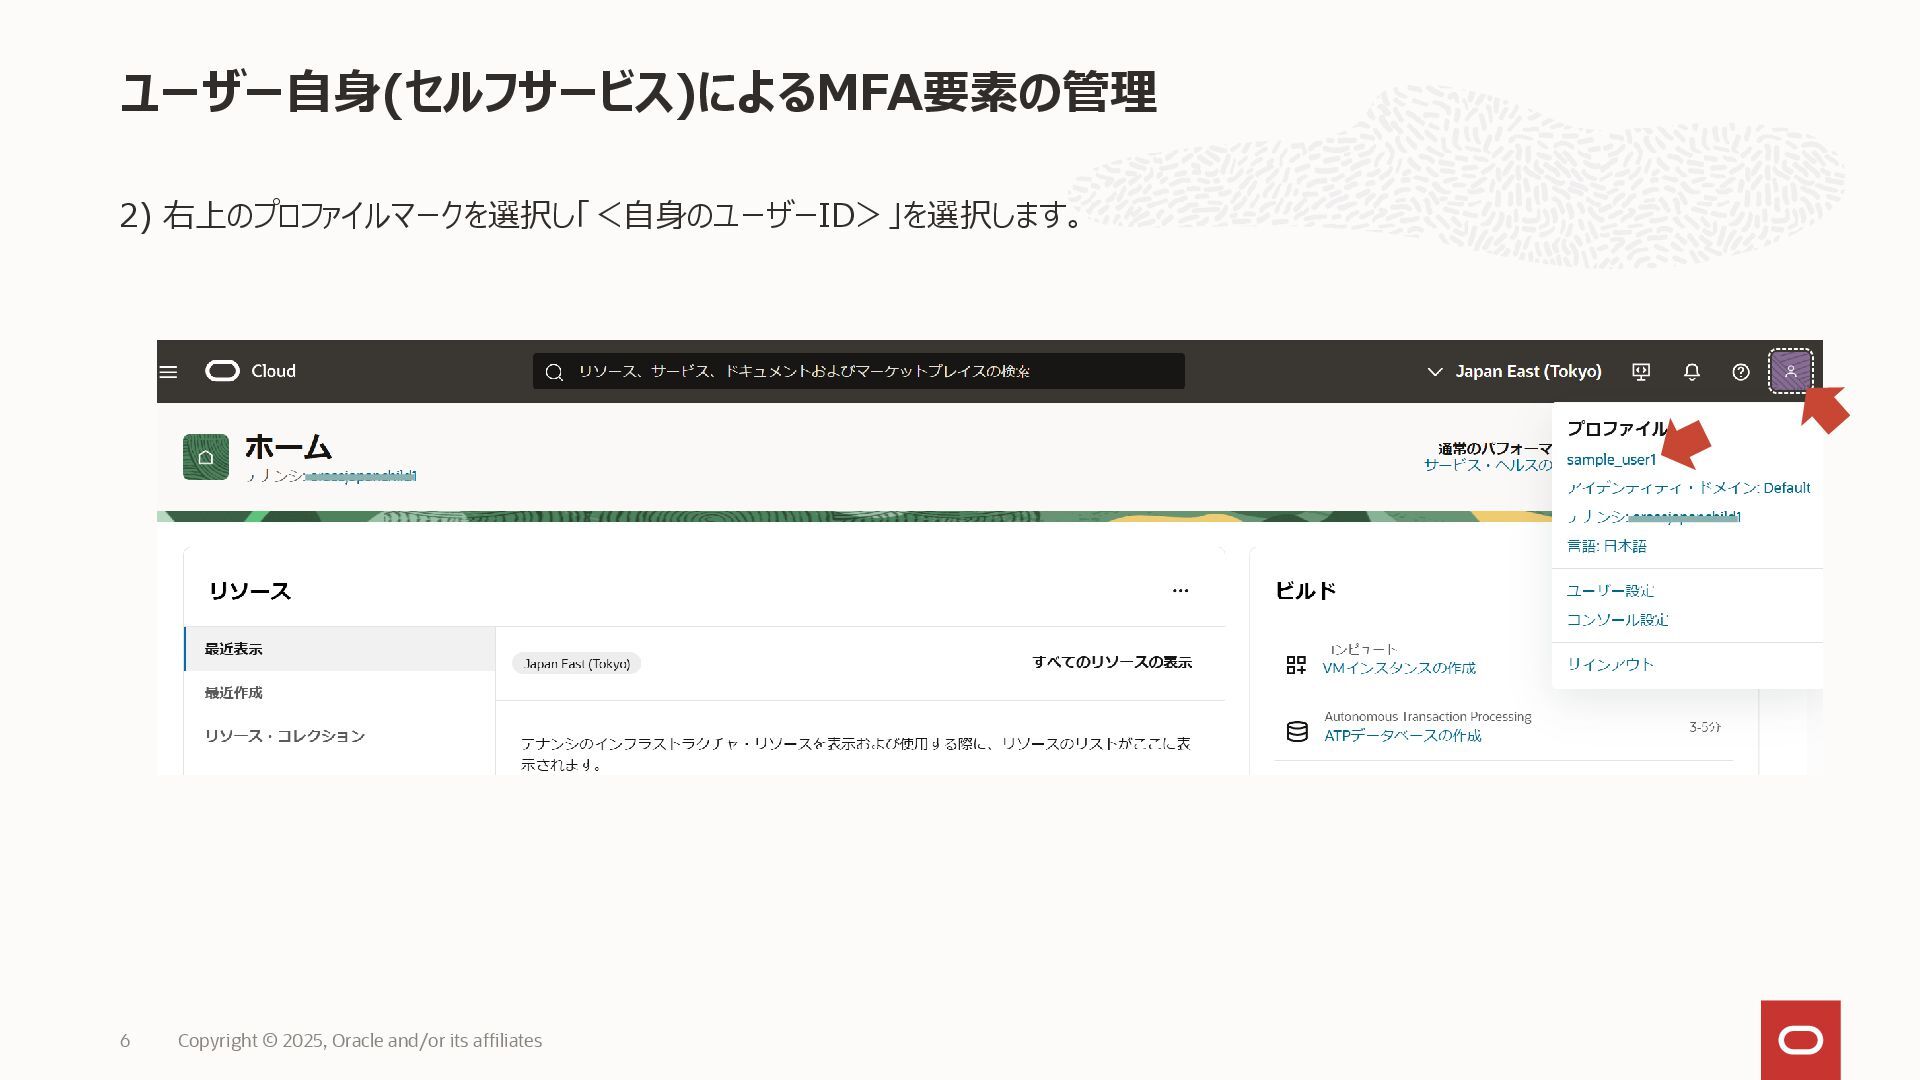Click the slide title about MFA要素の管理
Image resolution: width=1920 pixels, height=1080 pixels.
[638, 92]
